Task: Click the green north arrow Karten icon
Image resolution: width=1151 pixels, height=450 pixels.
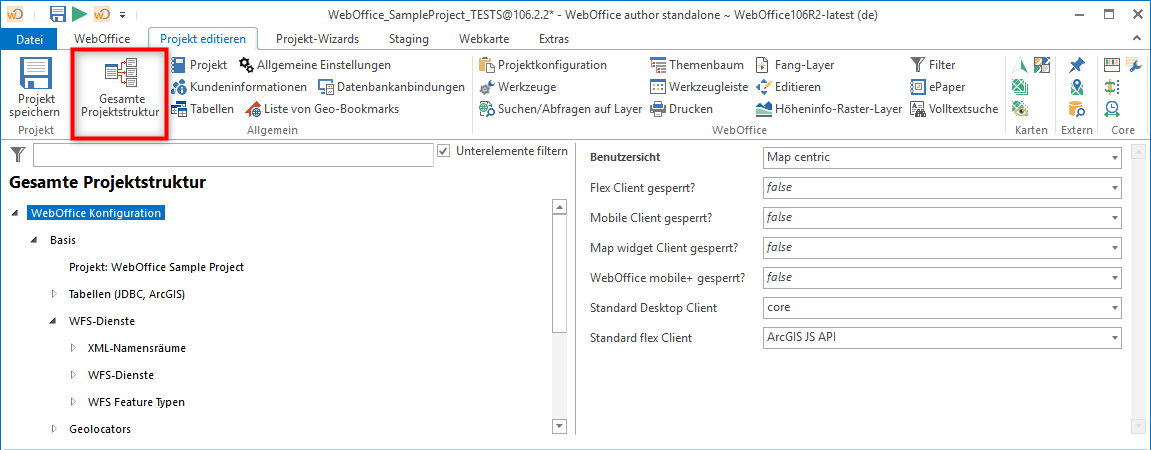Action: (1020, 65)
